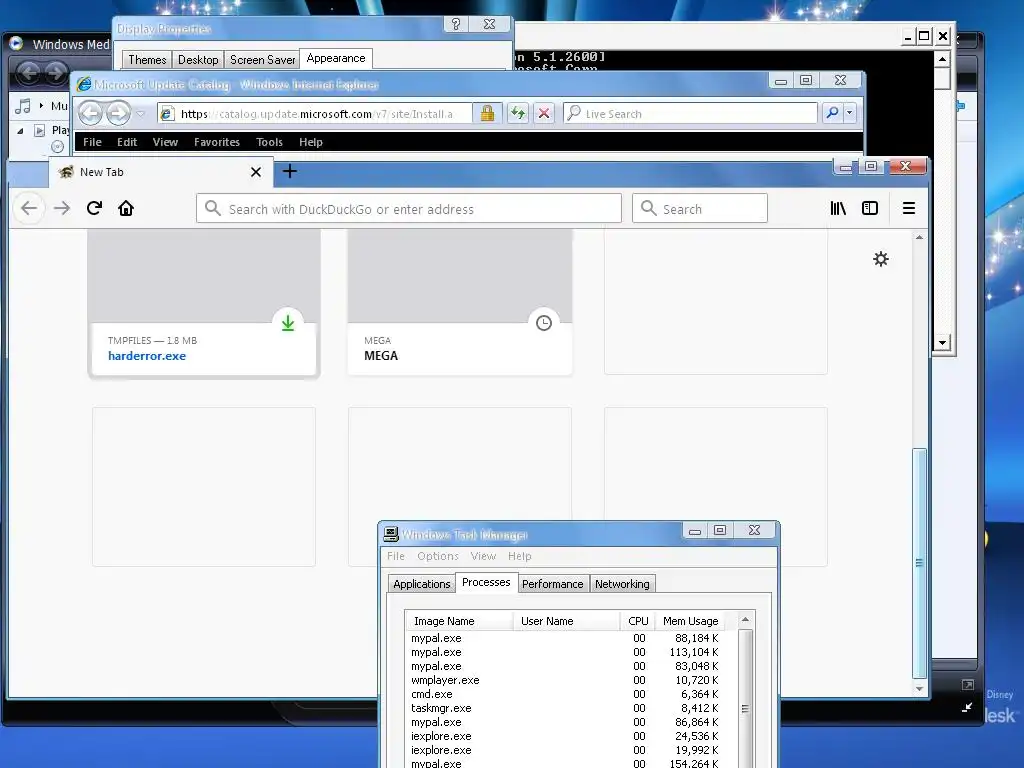Click the history clock icon on MEGA tile
This screenshot has height=768, width=1024.
pyautogui.click(x=544, y=323)
